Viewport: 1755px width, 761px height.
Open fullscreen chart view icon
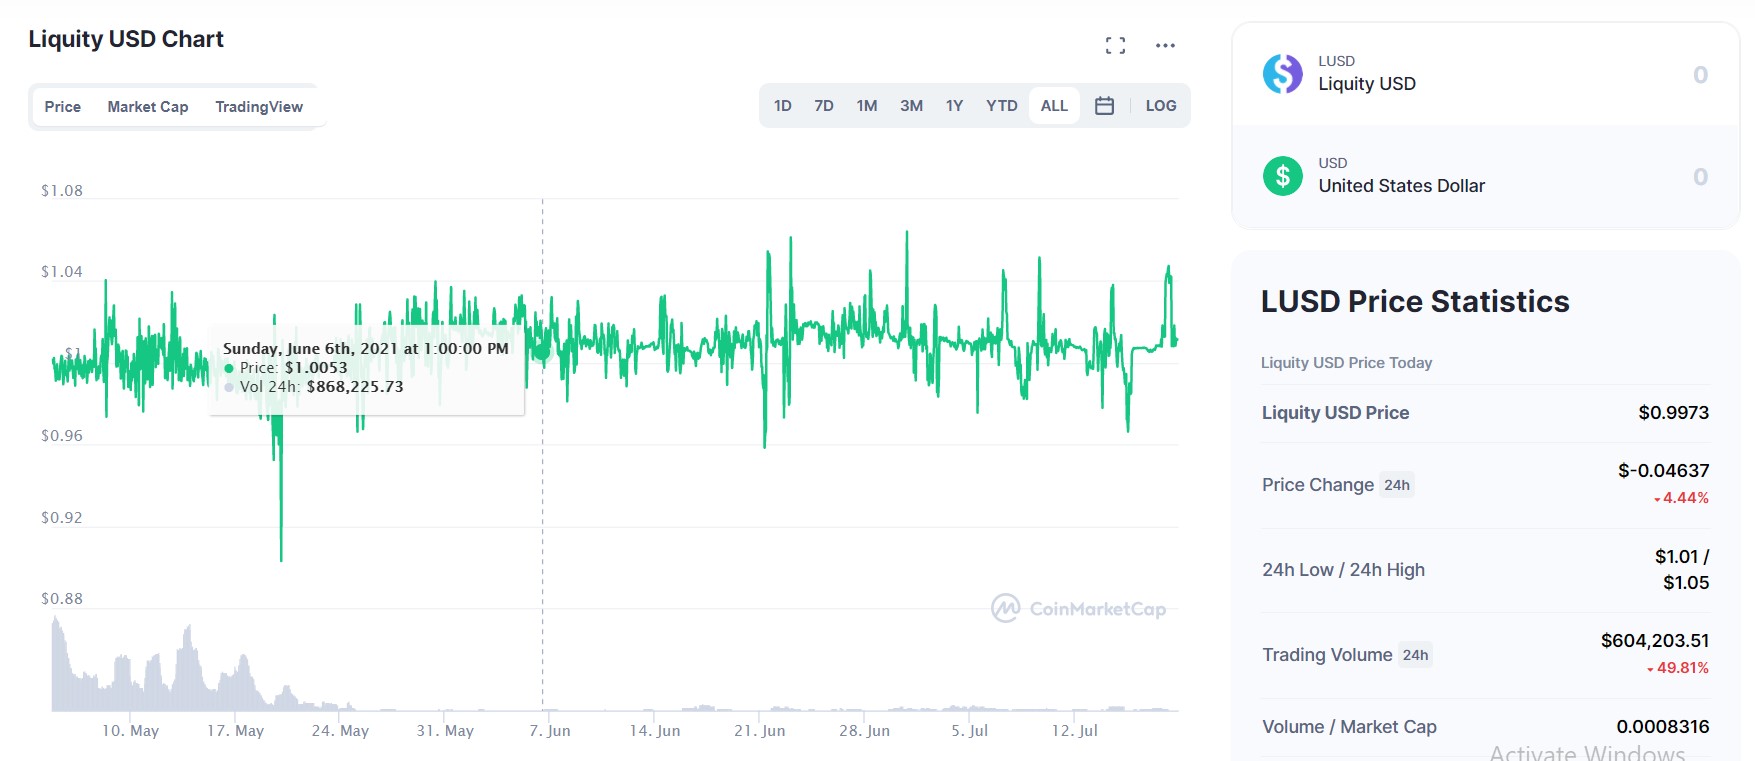[1115, 45]
